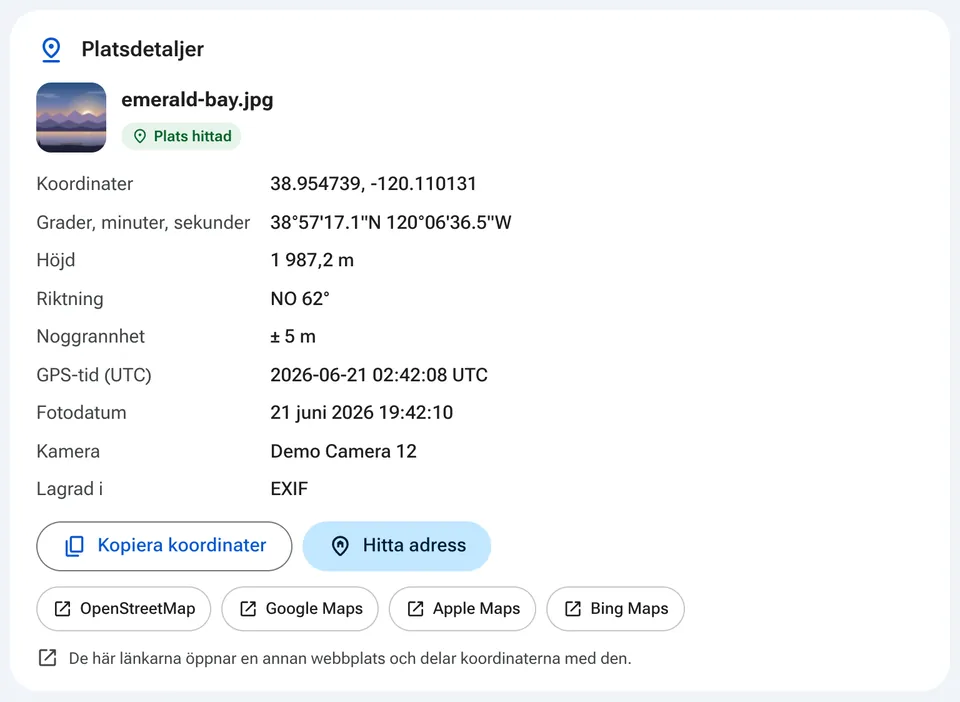Click external-link icon on Apple Maps button
The image size is (960, 702).
click(x=415, y=608)
